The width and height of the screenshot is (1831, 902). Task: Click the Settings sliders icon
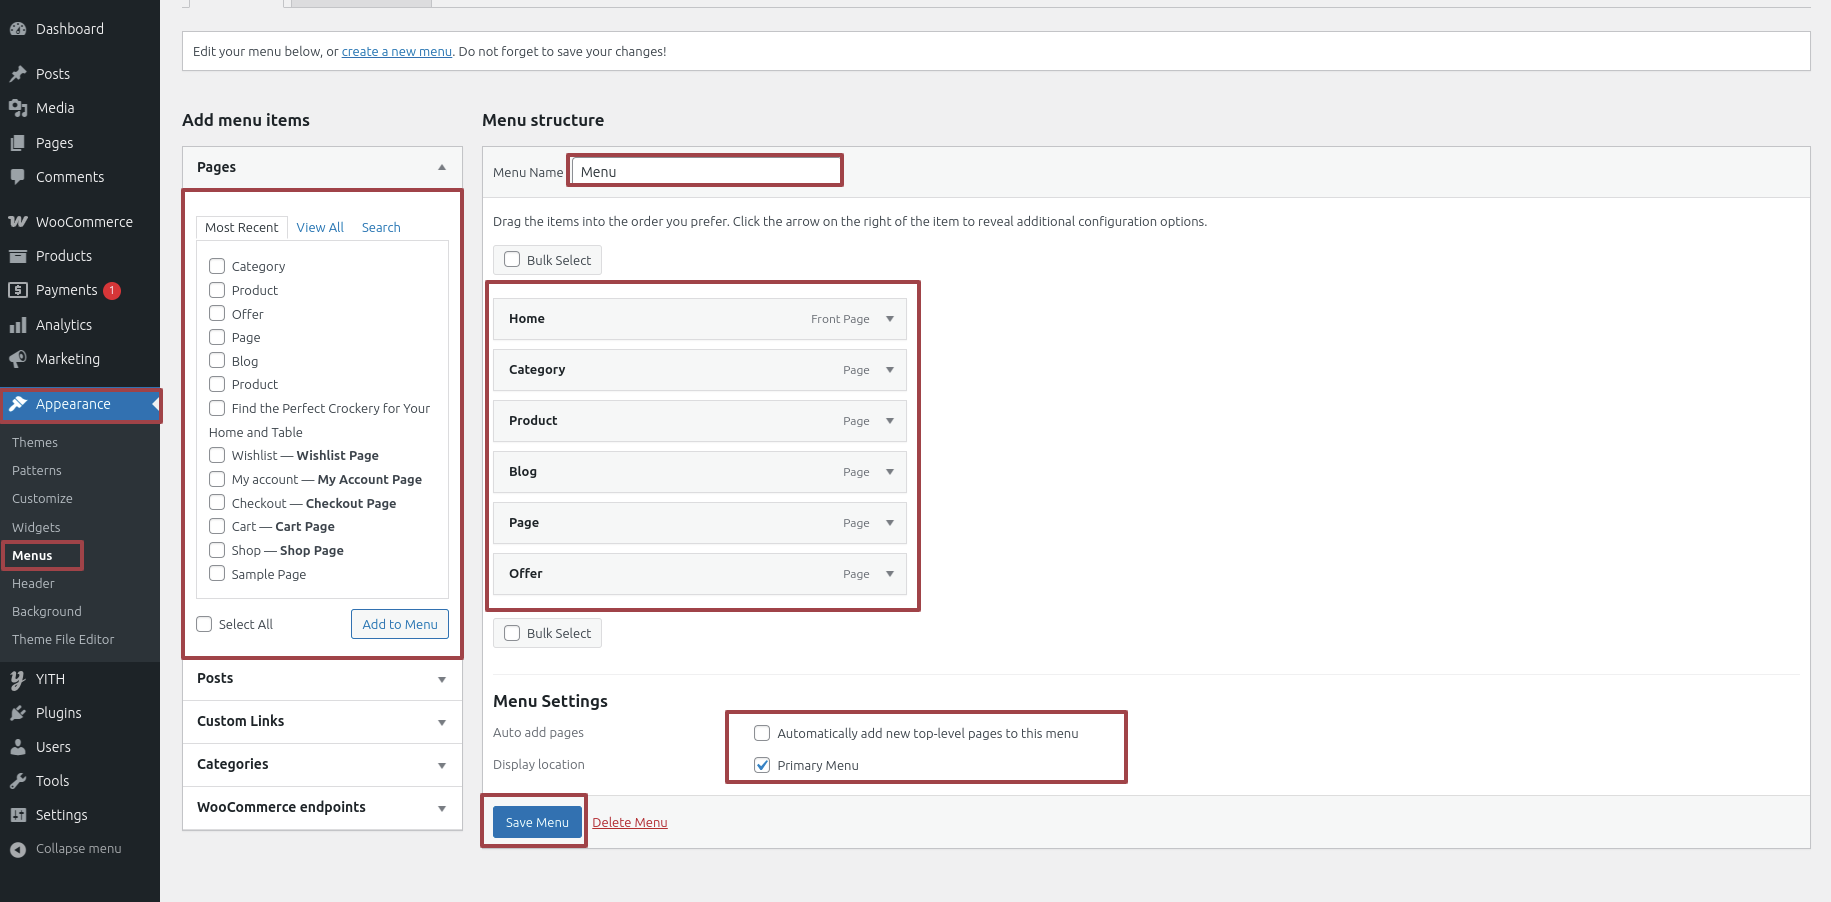click(18, 815)
